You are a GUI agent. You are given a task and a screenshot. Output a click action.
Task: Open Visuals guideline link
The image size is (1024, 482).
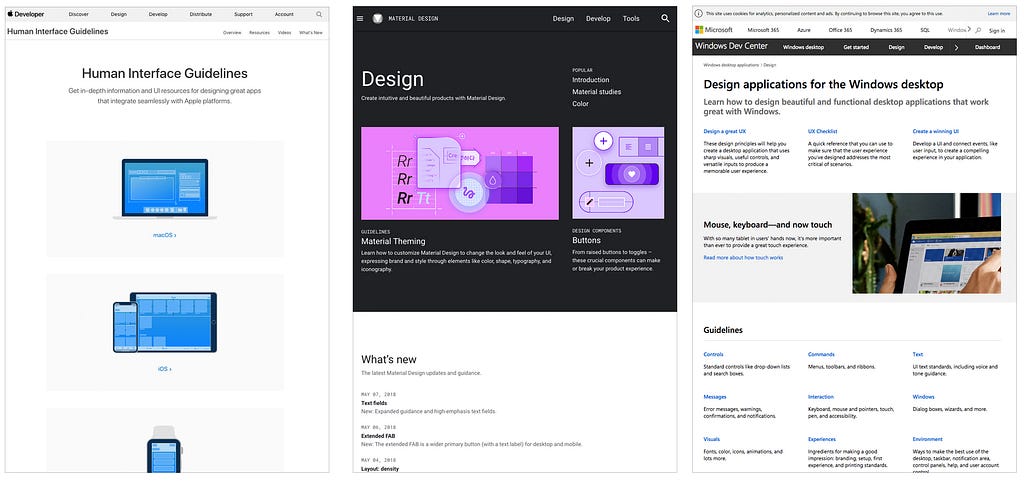[712, 440]
